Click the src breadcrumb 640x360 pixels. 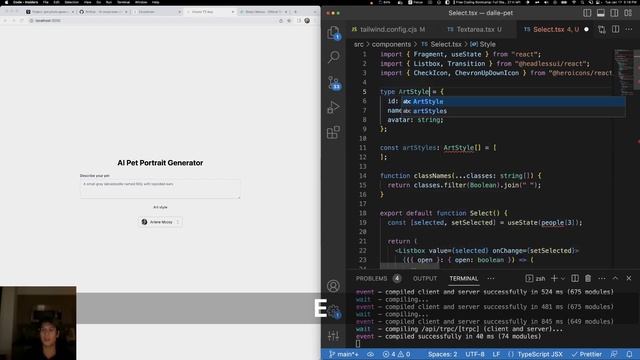pyautogui.click(x=358, y=44)
